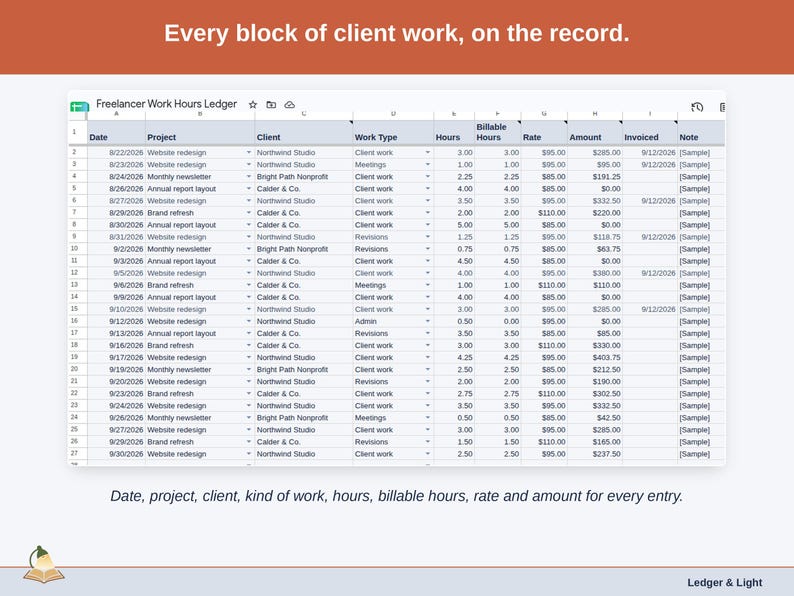Select the Work Type header cell

point(393,133)
